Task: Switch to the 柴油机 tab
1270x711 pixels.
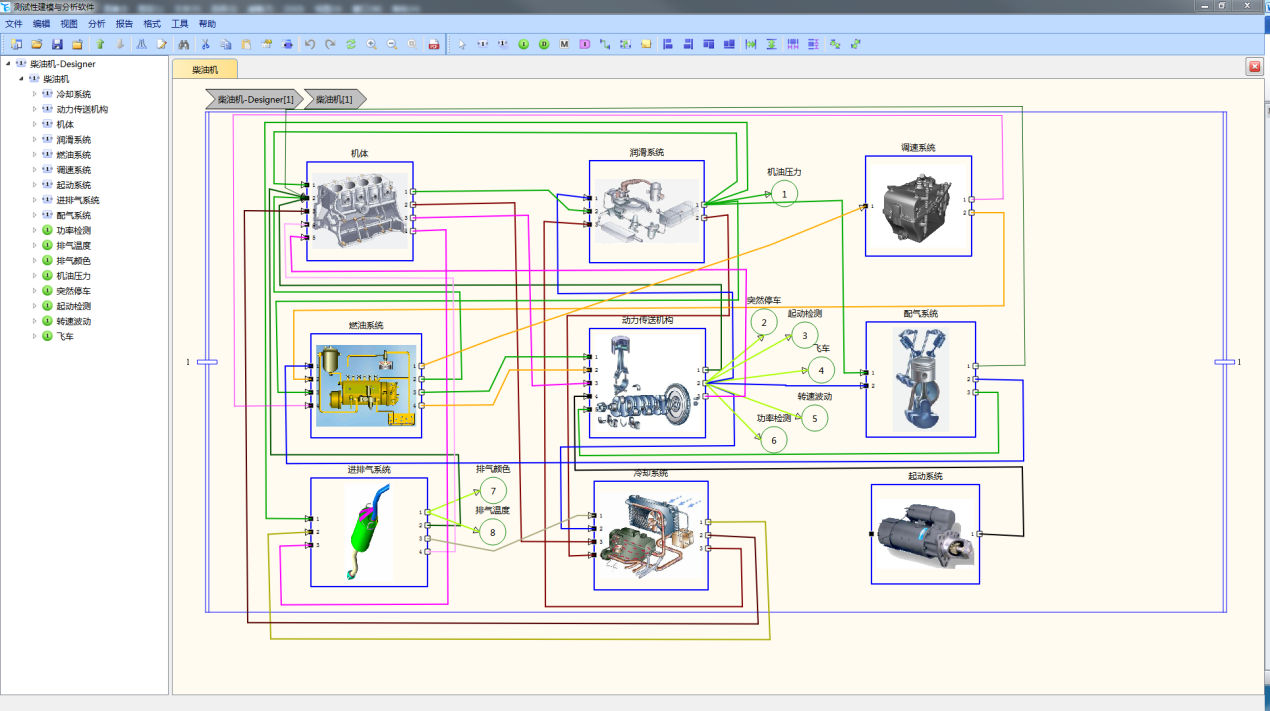Action: 205,69
